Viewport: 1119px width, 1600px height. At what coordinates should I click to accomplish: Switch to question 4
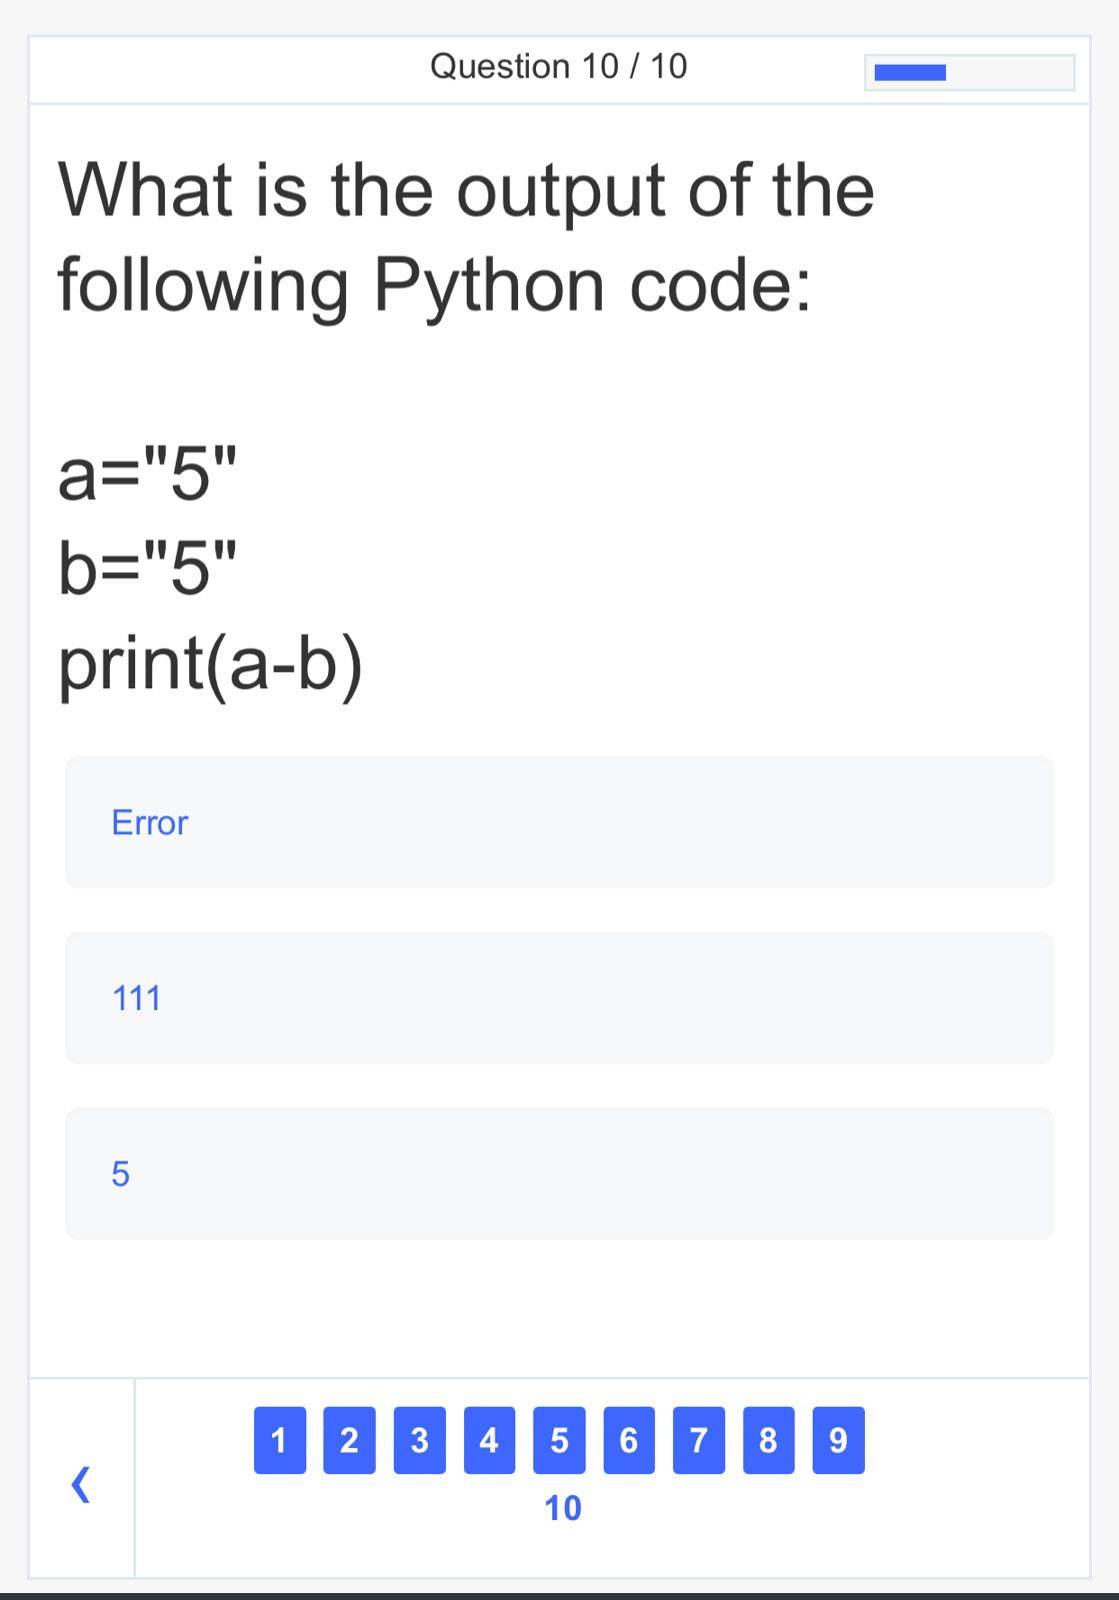tap(489, 1440)
